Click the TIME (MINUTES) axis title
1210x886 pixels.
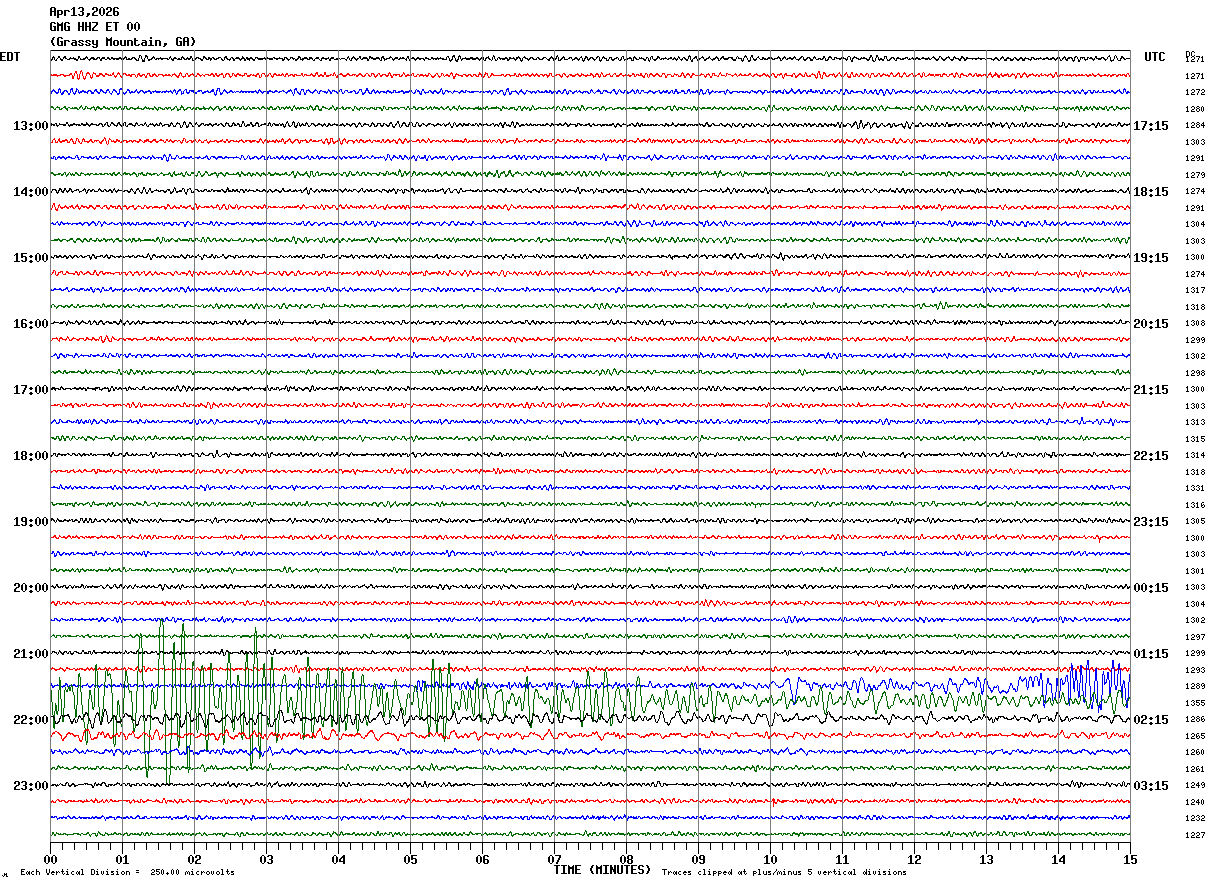602,870
